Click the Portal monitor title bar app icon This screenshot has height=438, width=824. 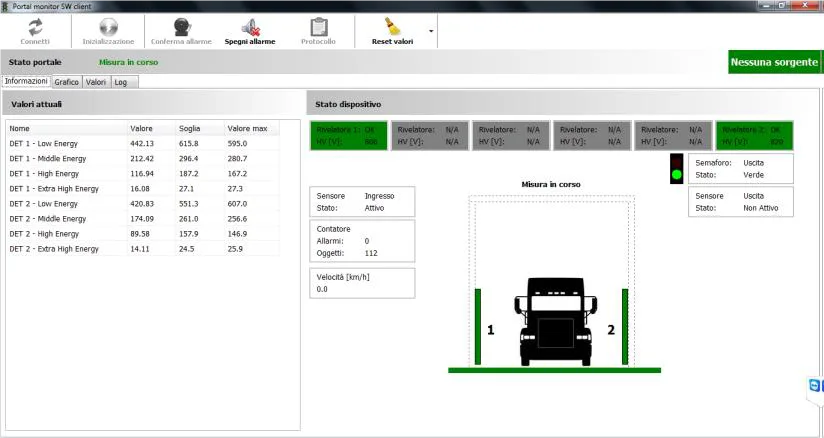(6, 6)
